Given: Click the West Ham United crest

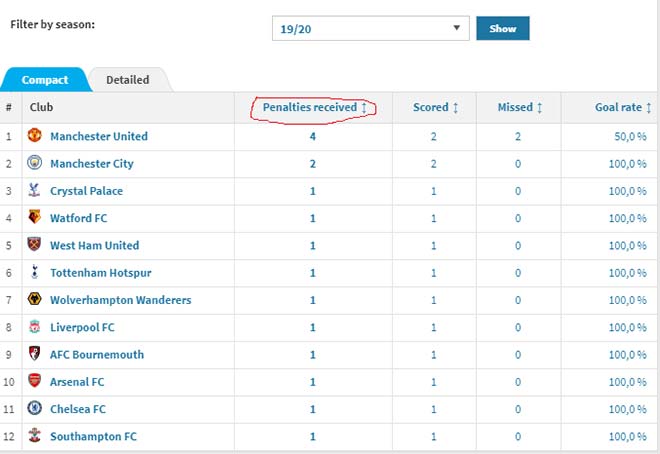Looking at the screenshot, I should [35, 245].
